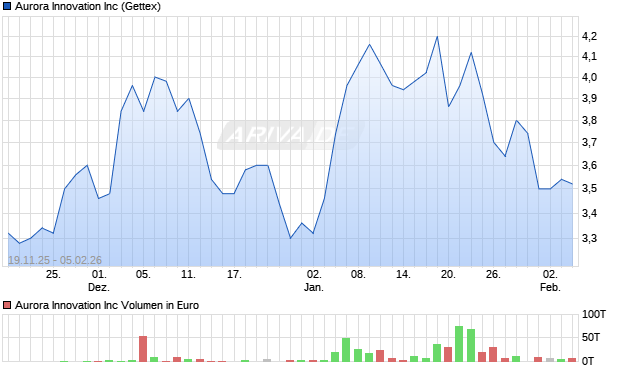Image resolution: width=620 pixels, height=371 pixels.
Task: Click the 4,1 price axis label
Action: (x=589, y=57)
